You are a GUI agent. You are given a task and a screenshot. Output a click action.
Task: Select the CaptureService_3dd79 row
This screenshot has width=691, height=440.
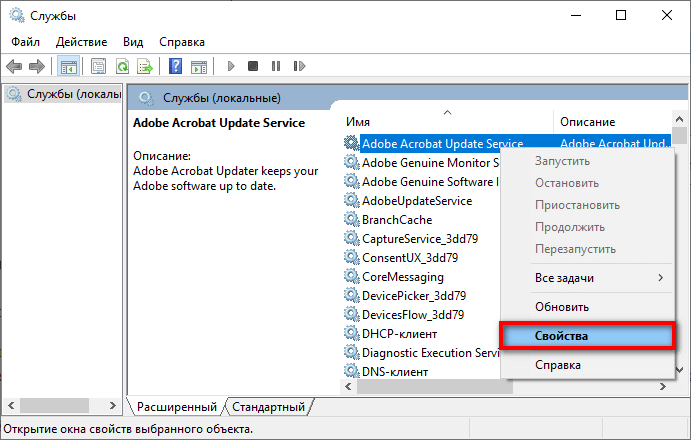pyautogui.click(x=422, y=239)
